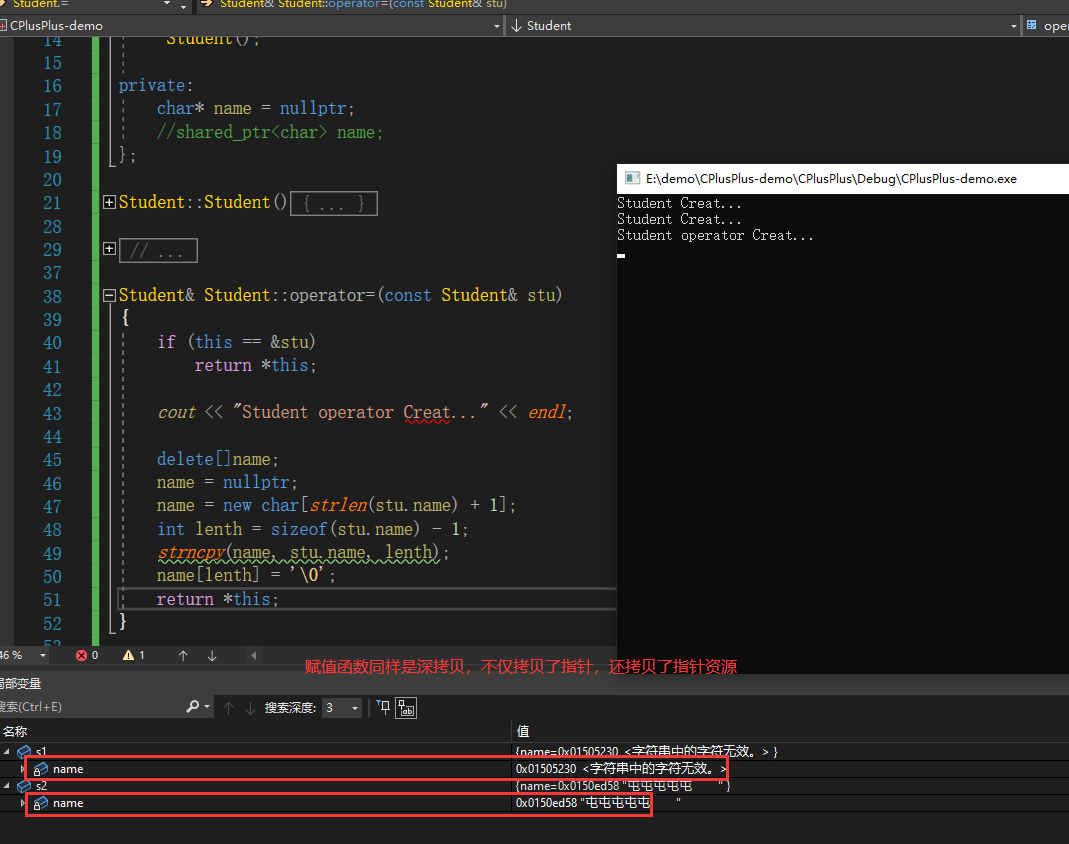Click the error count indicator showing 0
The image size is (1069, 844).
[87, 655]
